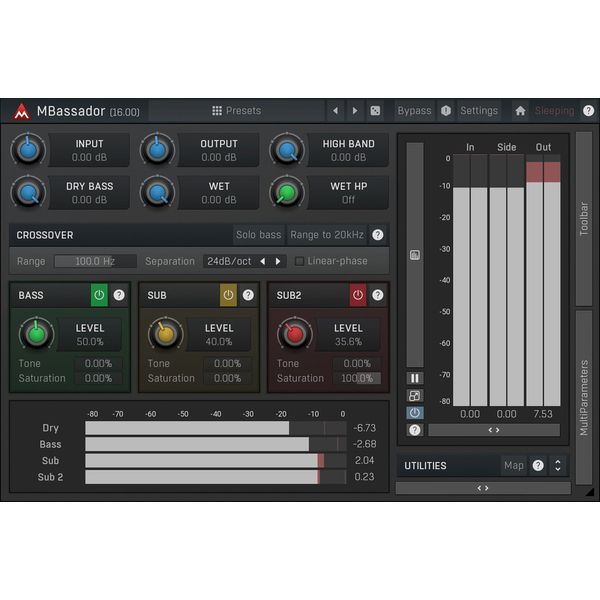The width and height of the screenshot is (600, 600).
Task: Click the OUTPUT gain knob
Action: point(157,150)
